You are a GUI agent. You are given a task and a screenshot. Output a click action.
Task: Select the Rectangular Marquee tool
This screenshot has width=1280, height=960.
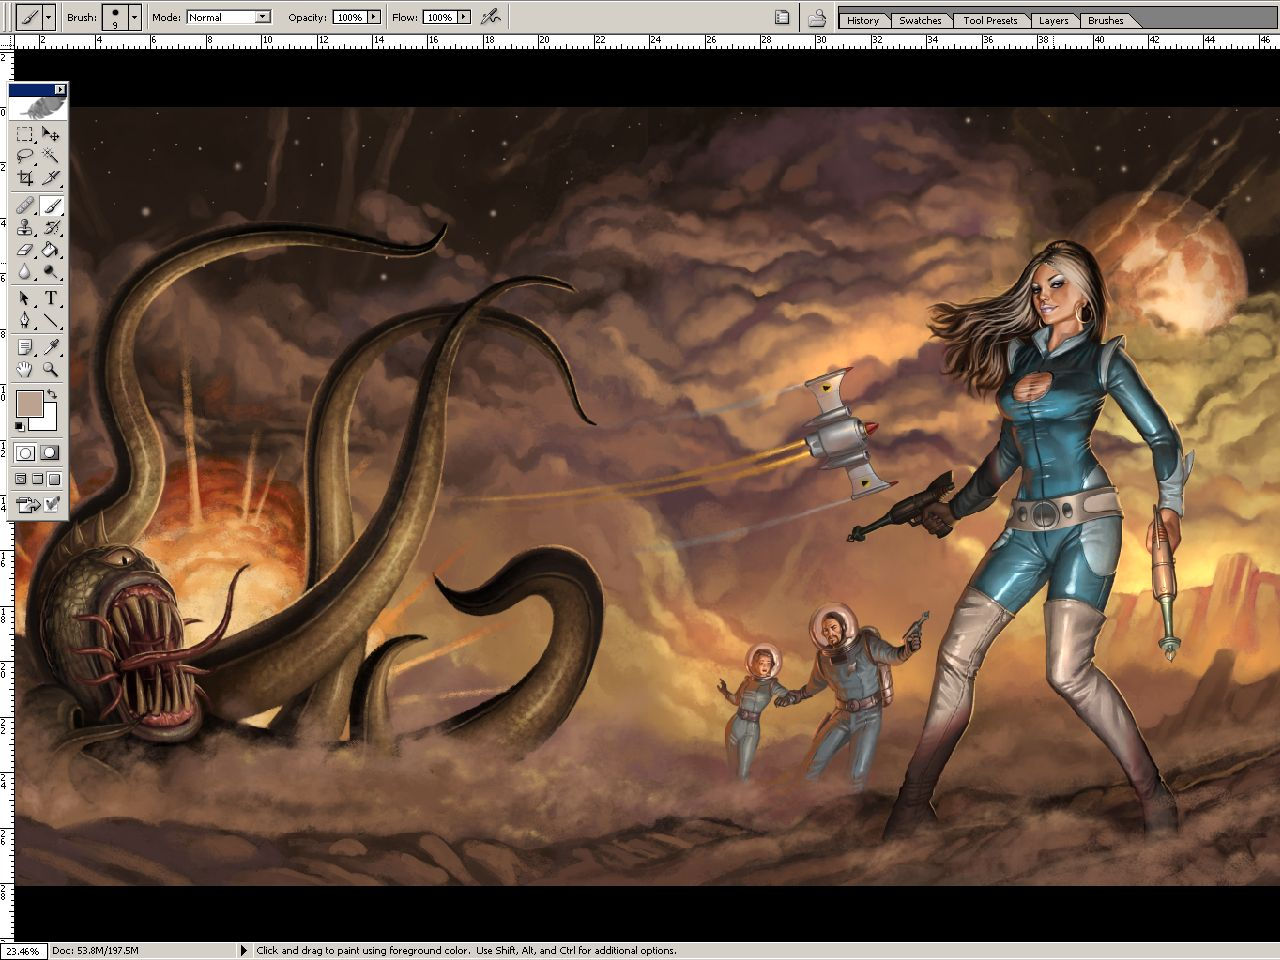click(25, 134)
